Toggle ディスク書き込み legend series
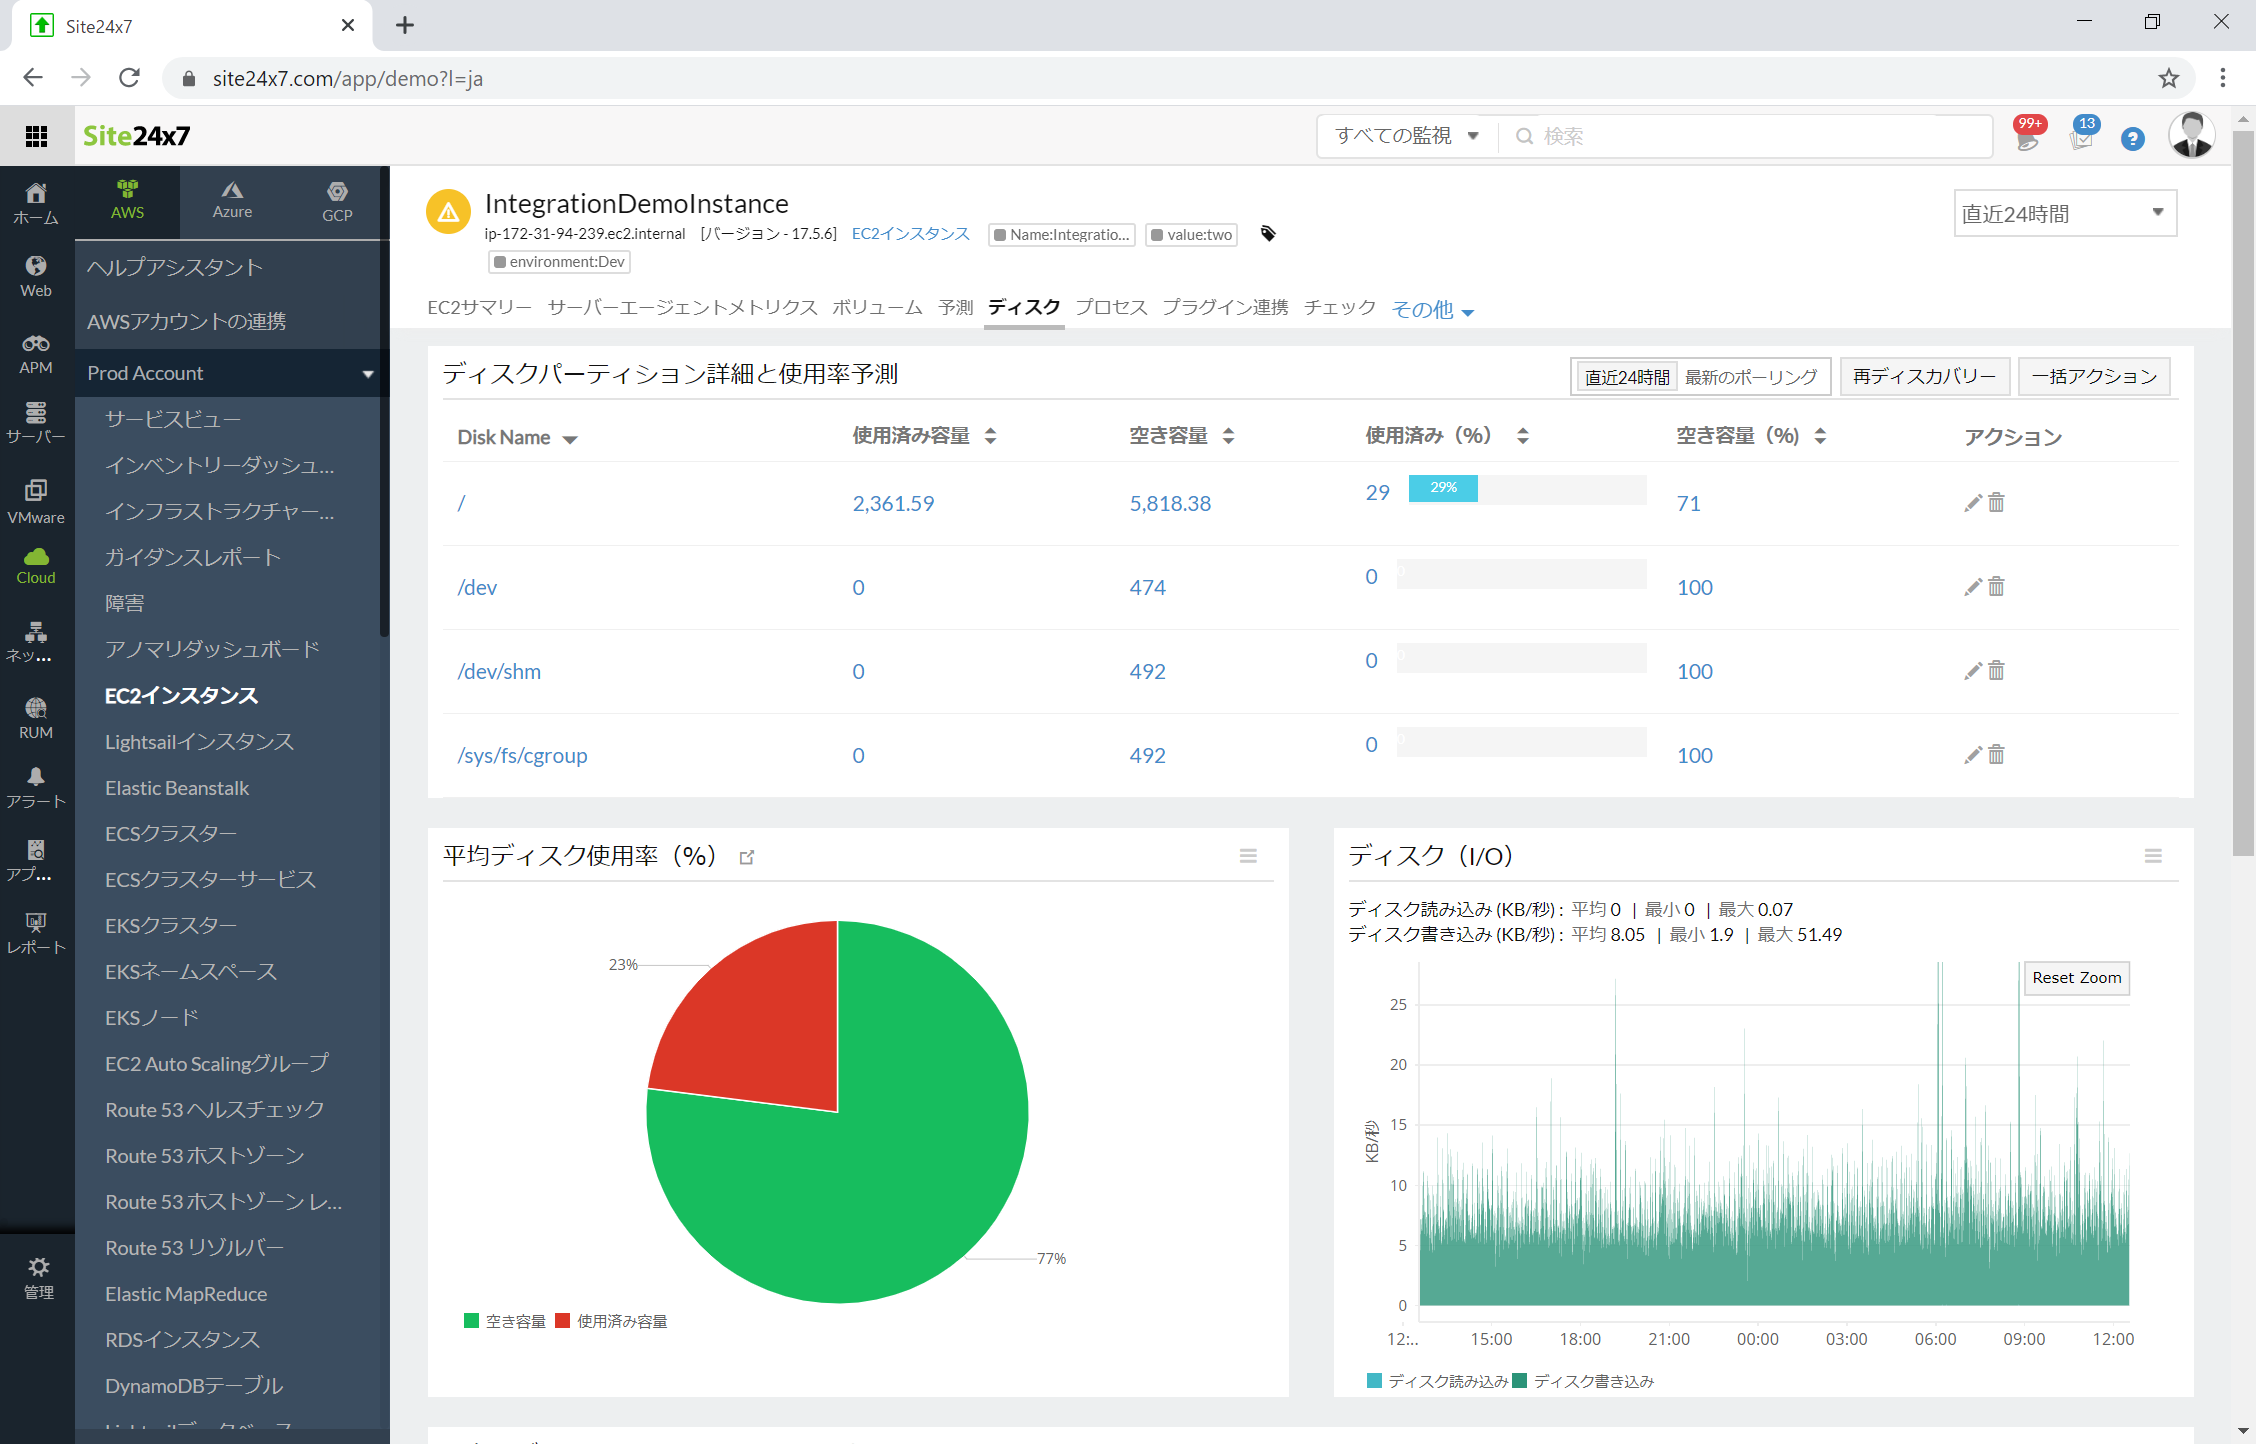 point(1583,1381)
